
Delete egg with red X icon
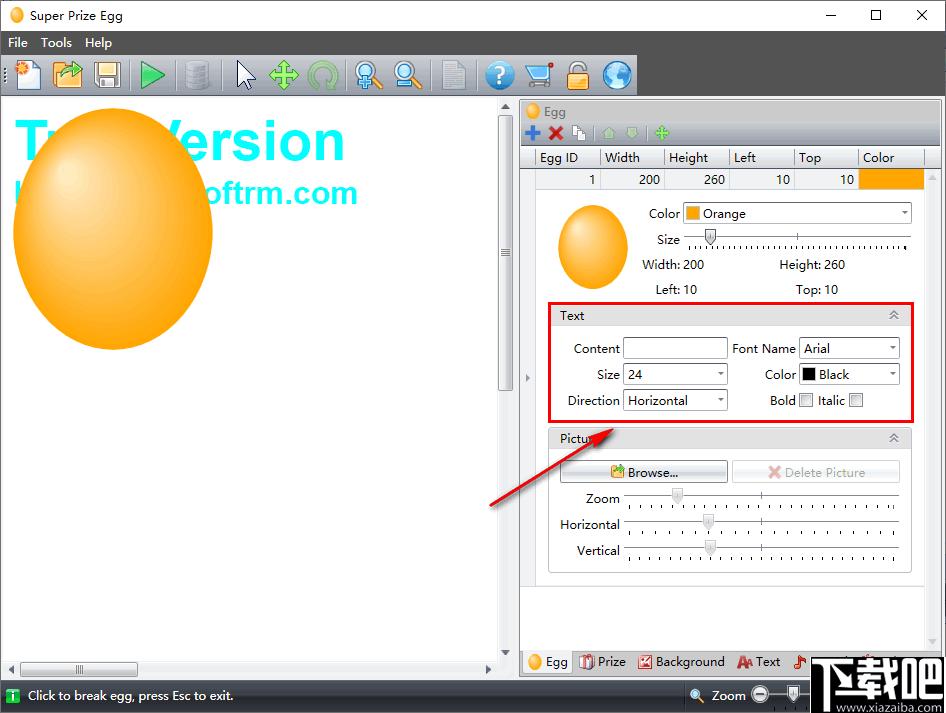(556, 133)
